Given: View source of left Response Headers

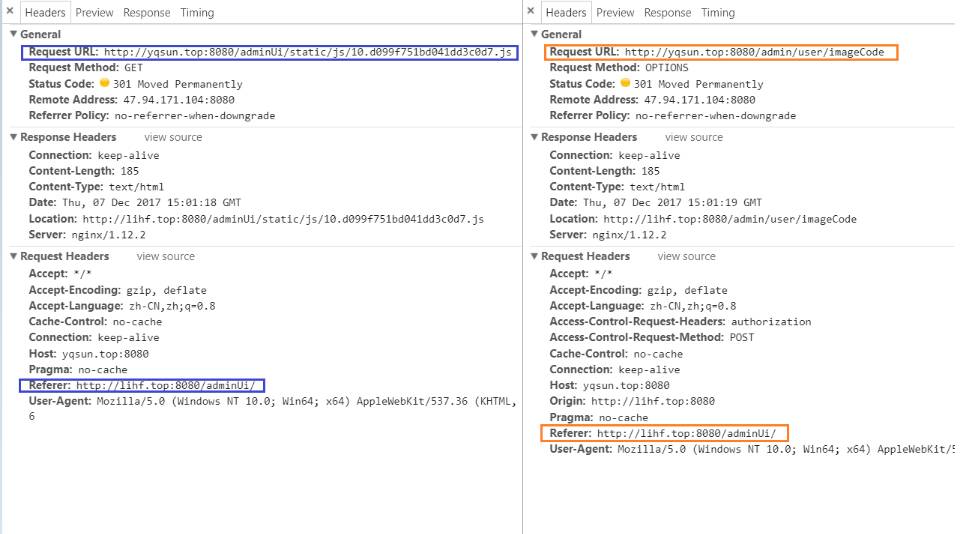Looking at the screenshot, I should (x=173, y=138).
